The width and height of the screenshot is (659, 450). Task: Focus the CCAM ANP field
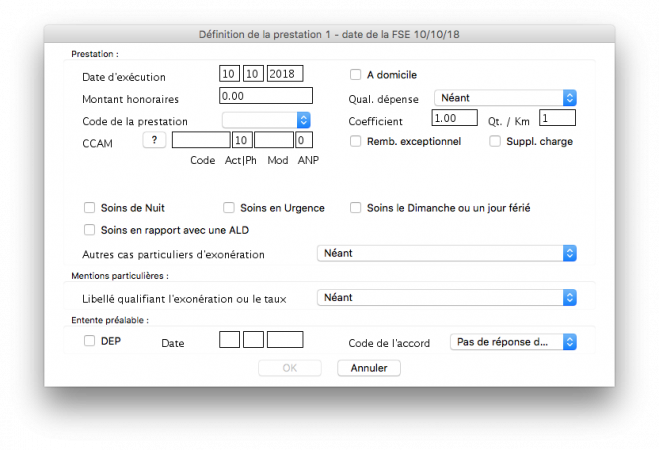(304, 140)
